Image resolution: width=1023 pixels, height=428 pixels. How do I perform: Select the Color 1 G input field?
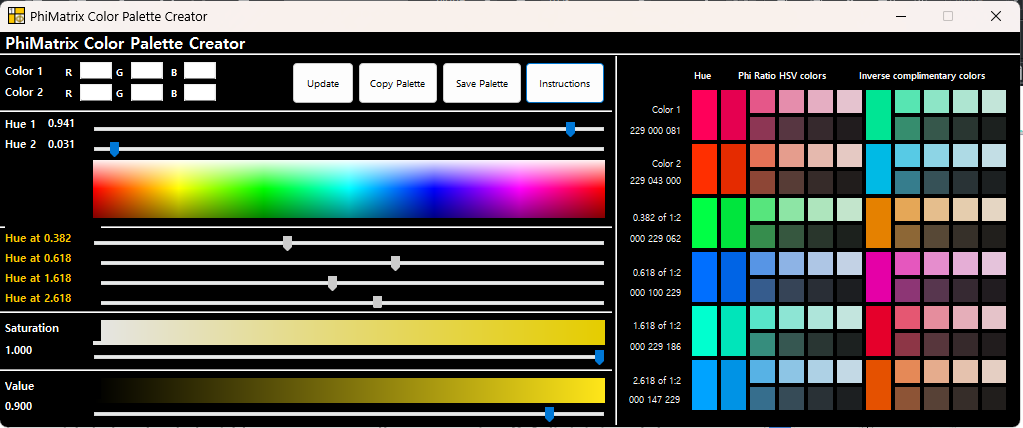coord(147,71)
